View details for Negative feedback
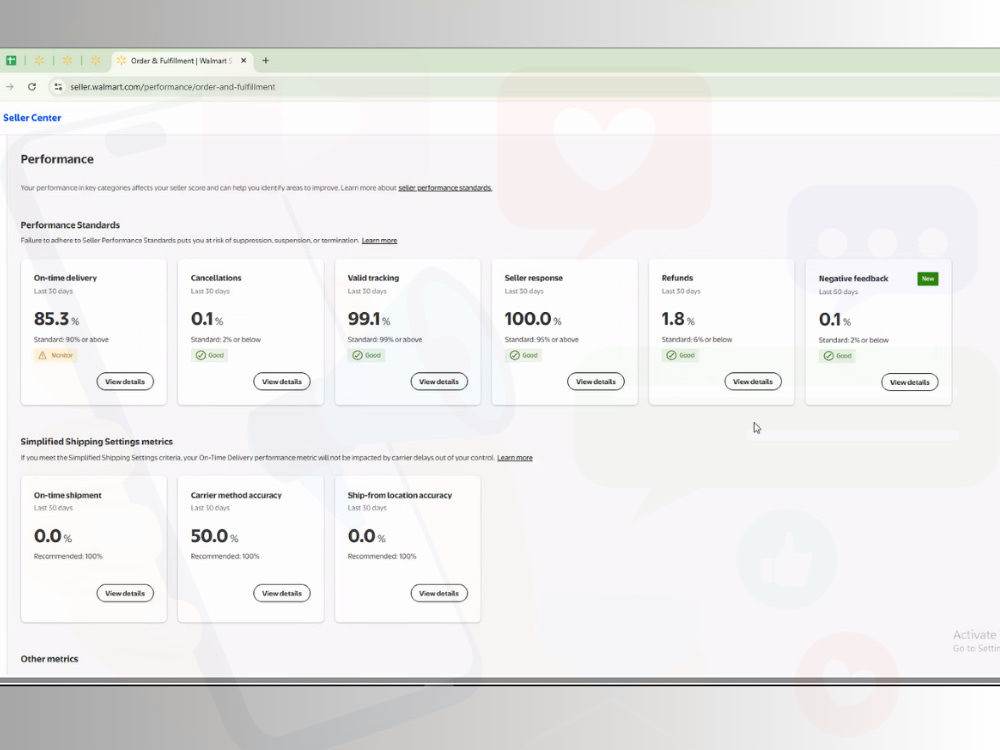1000x750 pixels. click(909, 382)
